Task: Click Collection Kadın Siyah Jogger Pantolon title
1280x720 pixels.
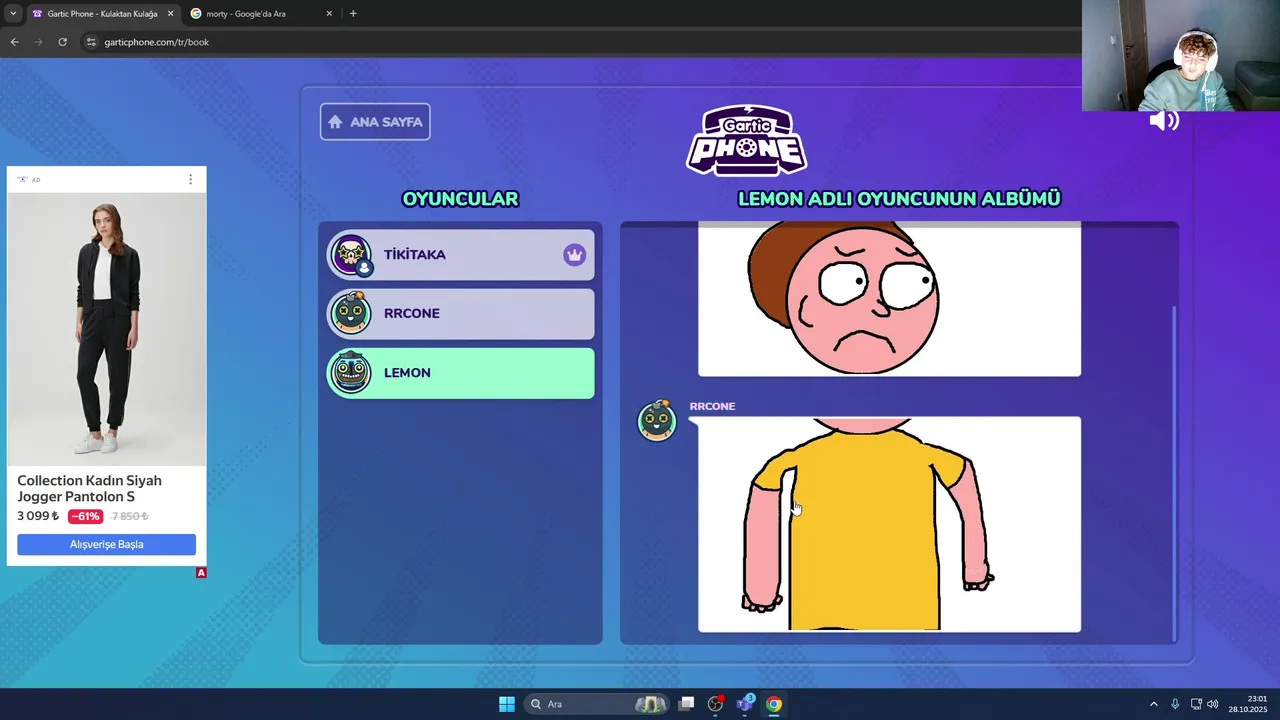Action: click(x=89, y=488)
